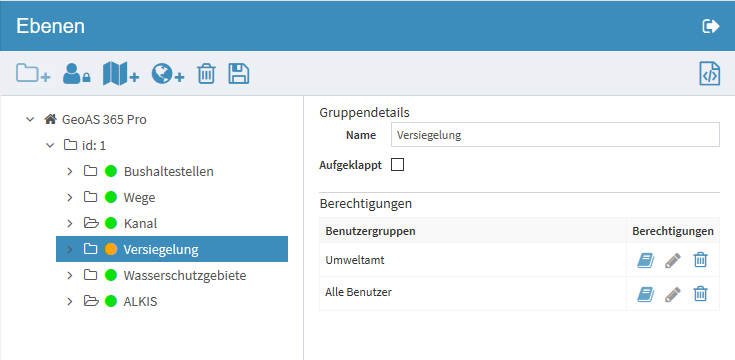
Task: Open the code file view icon
Action: pyautogui.click(x=710, y=74)
